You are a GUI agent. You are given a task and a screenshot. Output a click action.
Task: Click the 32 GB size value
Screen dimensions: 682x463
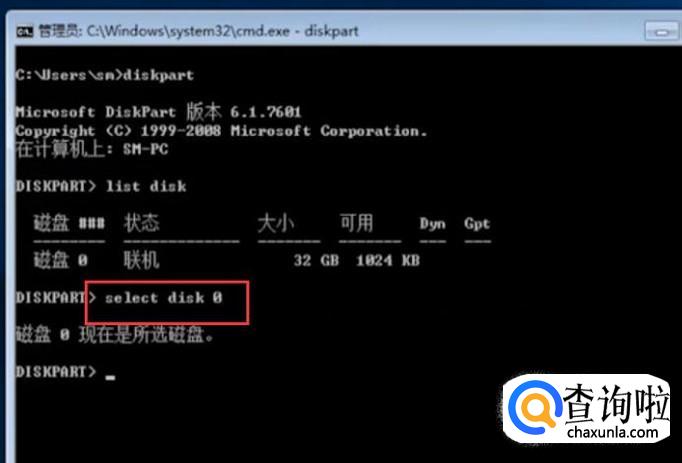coord(316,260)
